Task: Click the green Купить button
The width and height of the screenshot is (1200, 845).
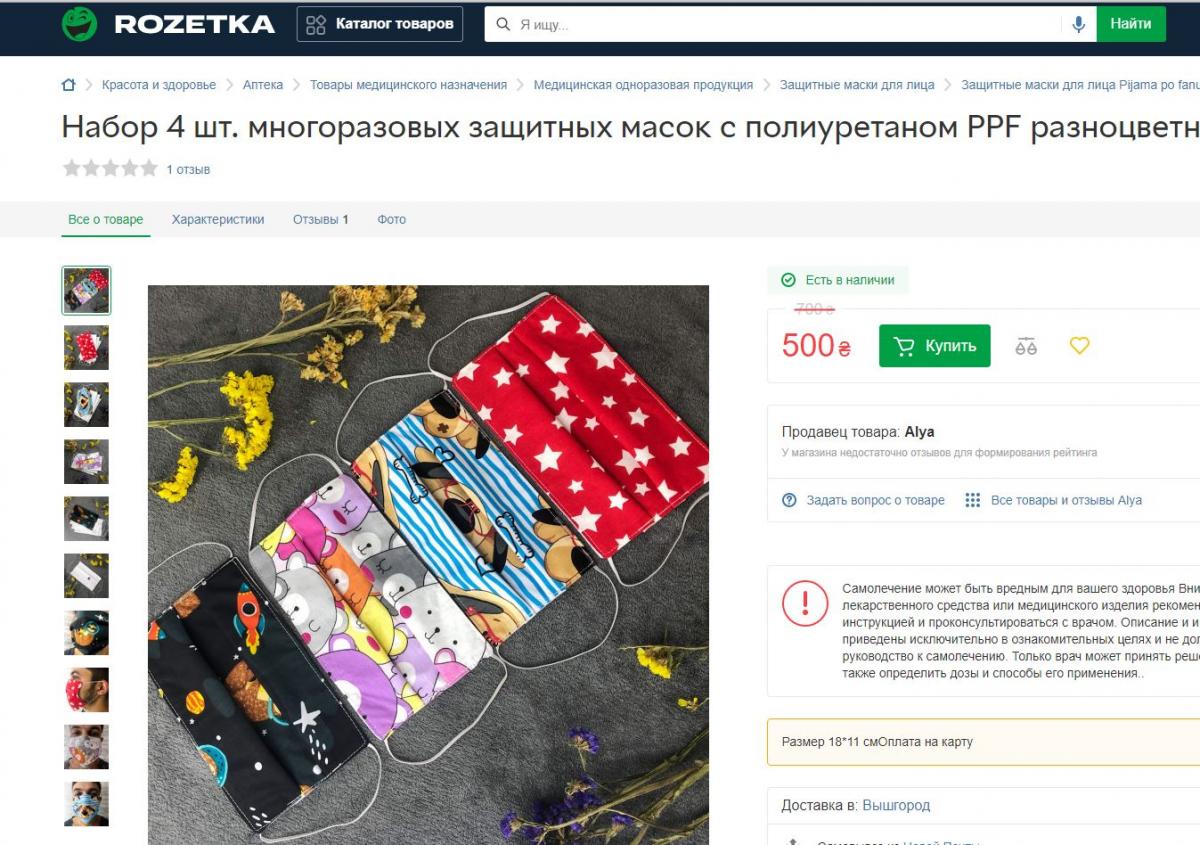Action: (935, 346)
